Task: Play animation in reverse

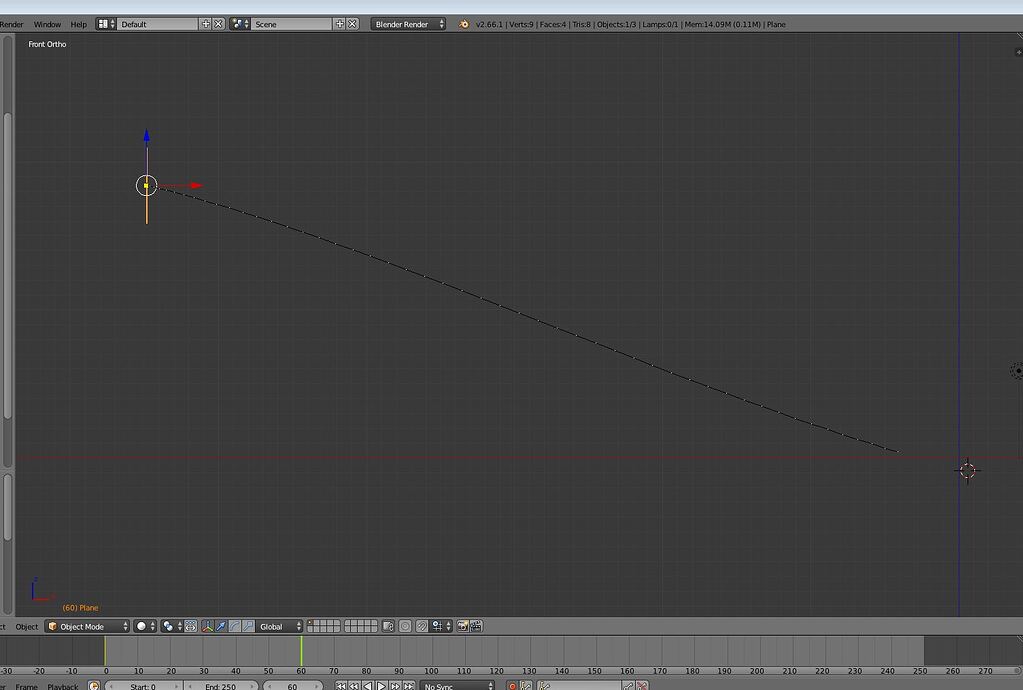Action: [368, 686]
